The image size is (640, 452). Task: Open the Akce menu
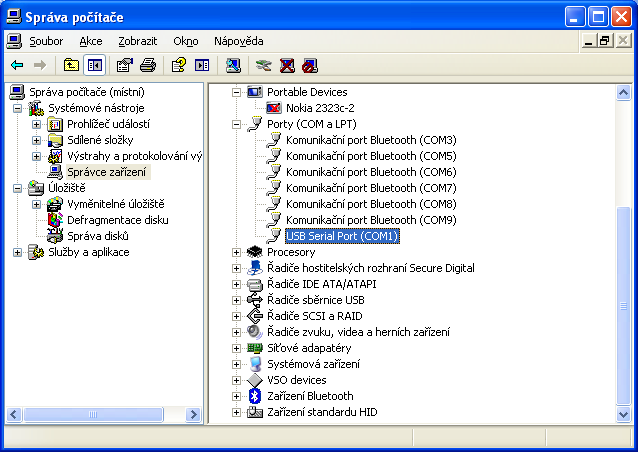pyautogui.click(x=91, y=41)
